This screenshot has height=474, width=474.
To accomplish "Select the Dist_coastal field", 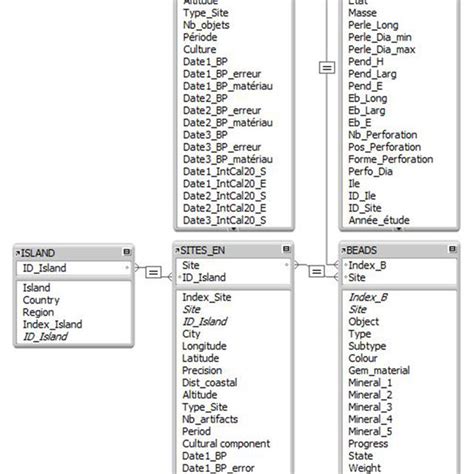I will 210,383.
